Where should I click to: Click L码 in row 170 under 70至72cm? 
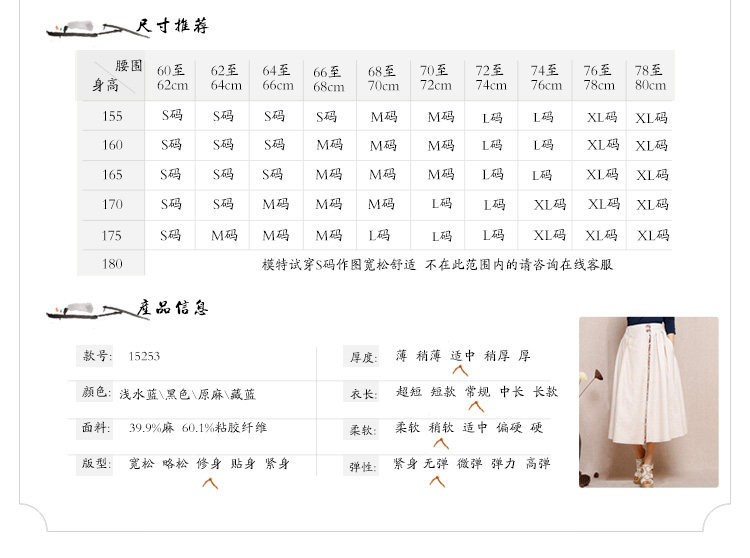pyautogui.click(x=441, y=204)
